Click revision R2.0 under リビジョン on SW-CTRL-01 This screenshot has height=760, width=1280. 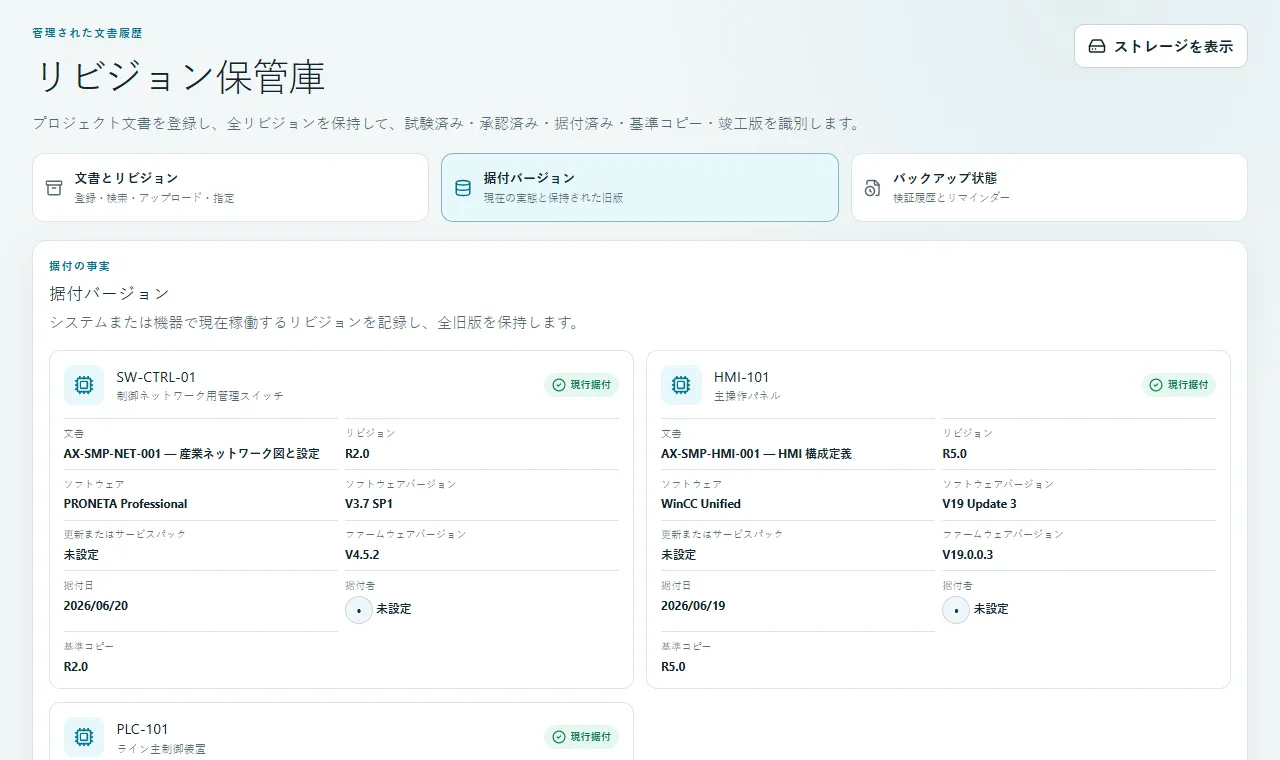pos(357,453)
